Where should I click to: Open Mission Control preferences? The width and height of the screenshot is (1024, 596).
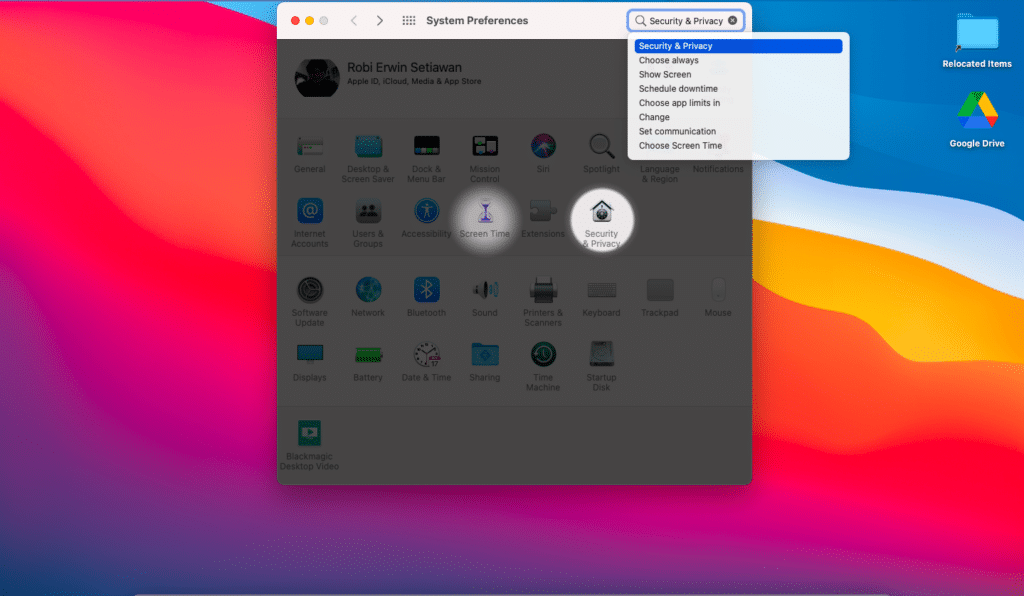[x=485, y=159]
